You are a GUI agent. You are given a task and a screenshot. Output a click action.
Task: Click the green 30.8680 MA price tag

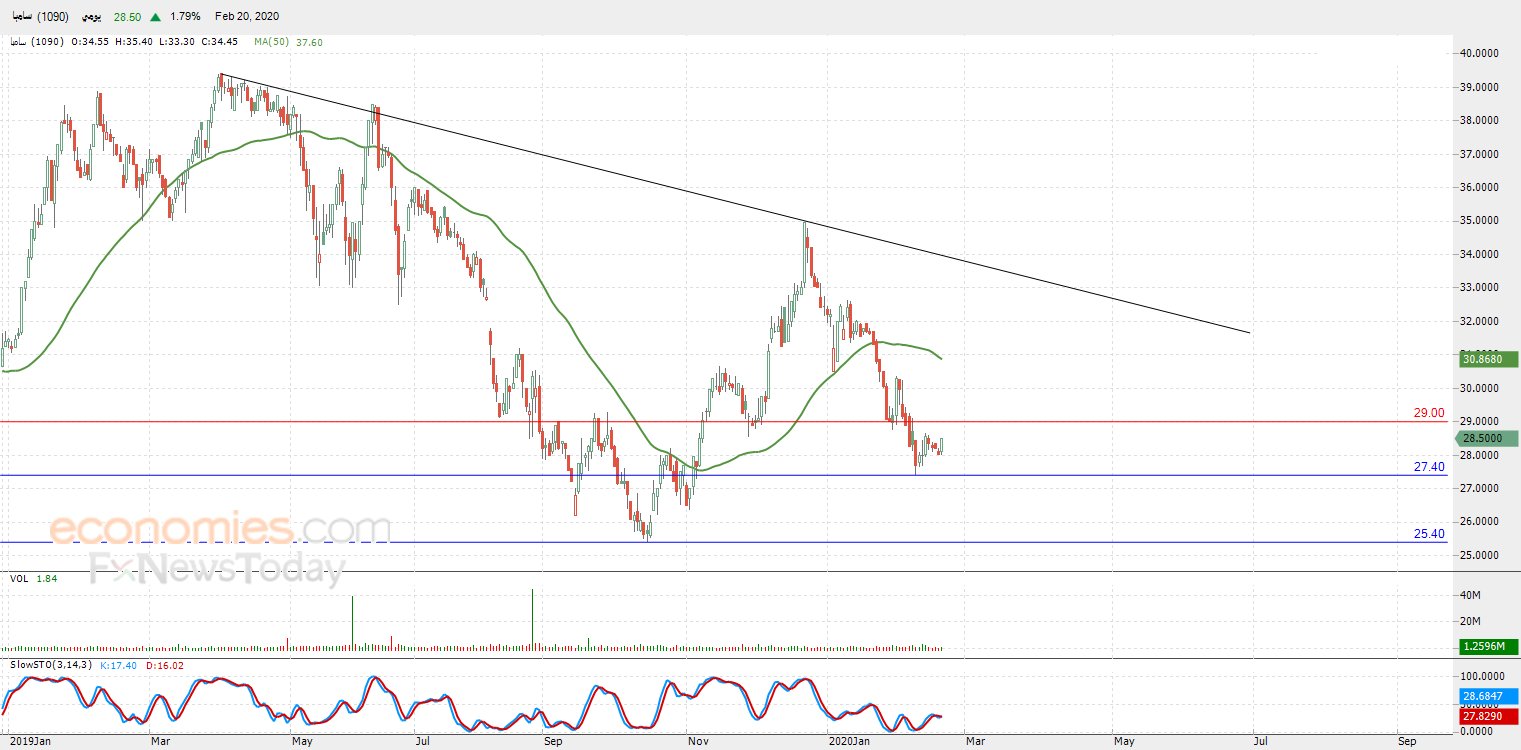point(1488,359)
